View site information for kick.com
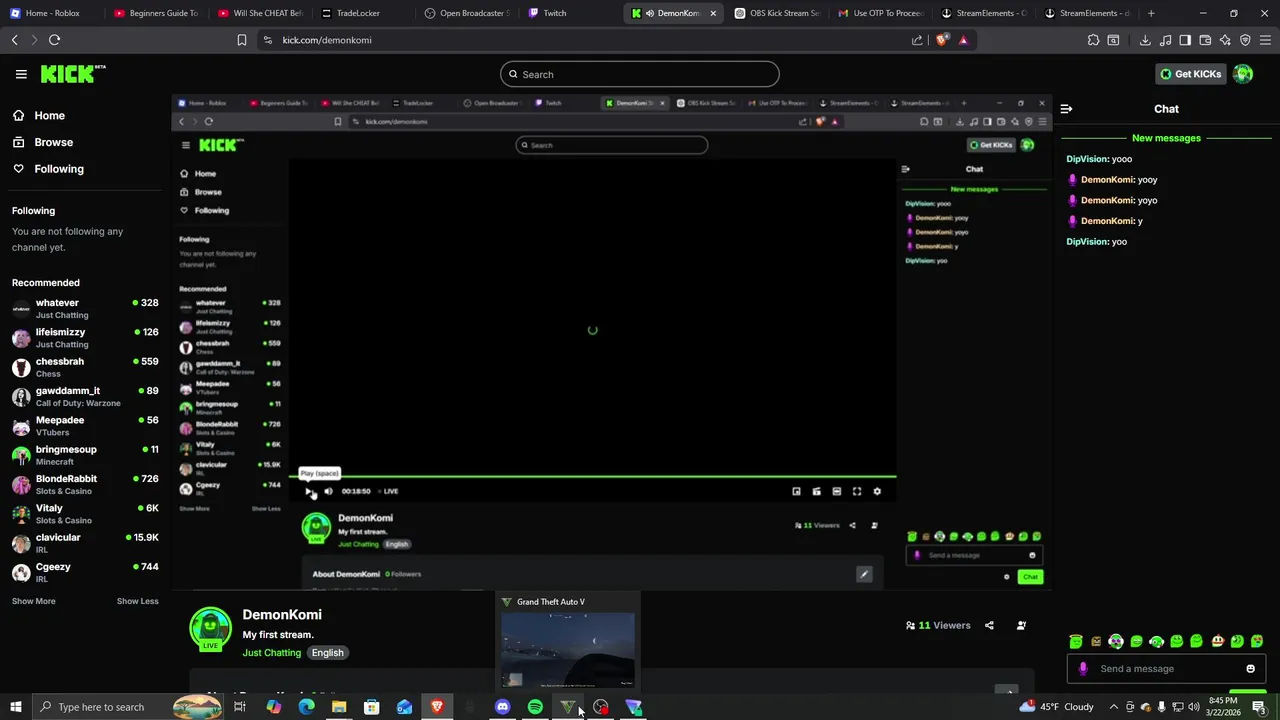The height and width of the screenshot is (720, 1280). (267, 40)
